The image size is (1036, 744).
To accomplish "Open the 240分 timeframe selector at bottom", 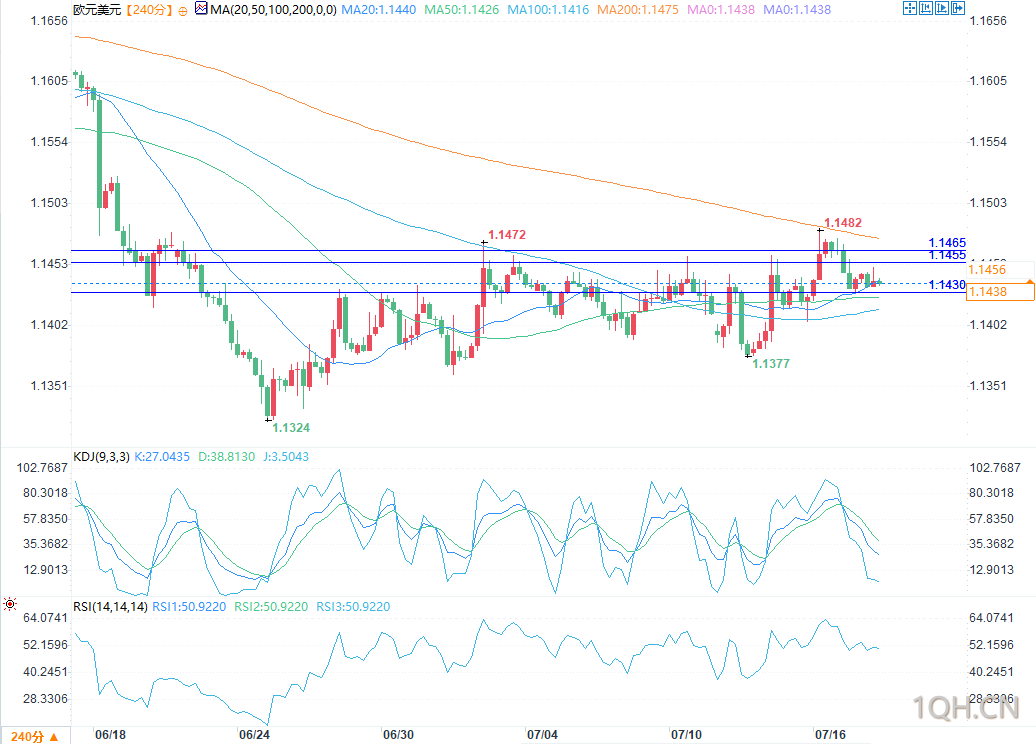I will [x=35, y=736].
